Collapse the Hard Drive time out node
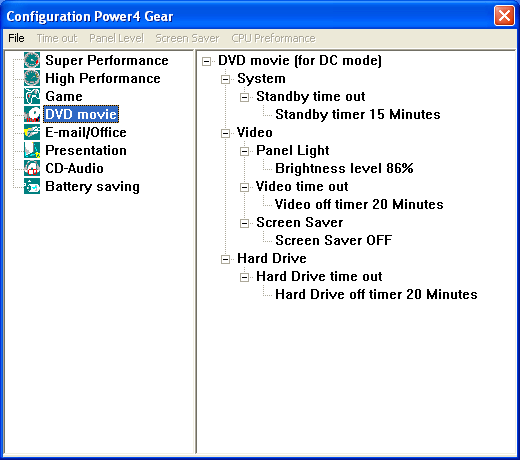This screenshot has width=521, height=460. point(245,277)
